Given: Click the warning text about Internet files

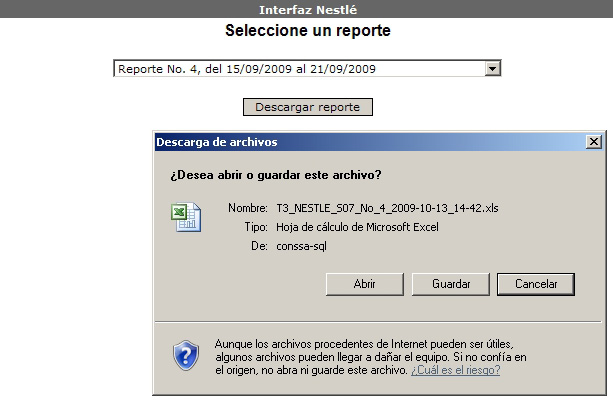Looking at the screenshot, I should point(370,357).
